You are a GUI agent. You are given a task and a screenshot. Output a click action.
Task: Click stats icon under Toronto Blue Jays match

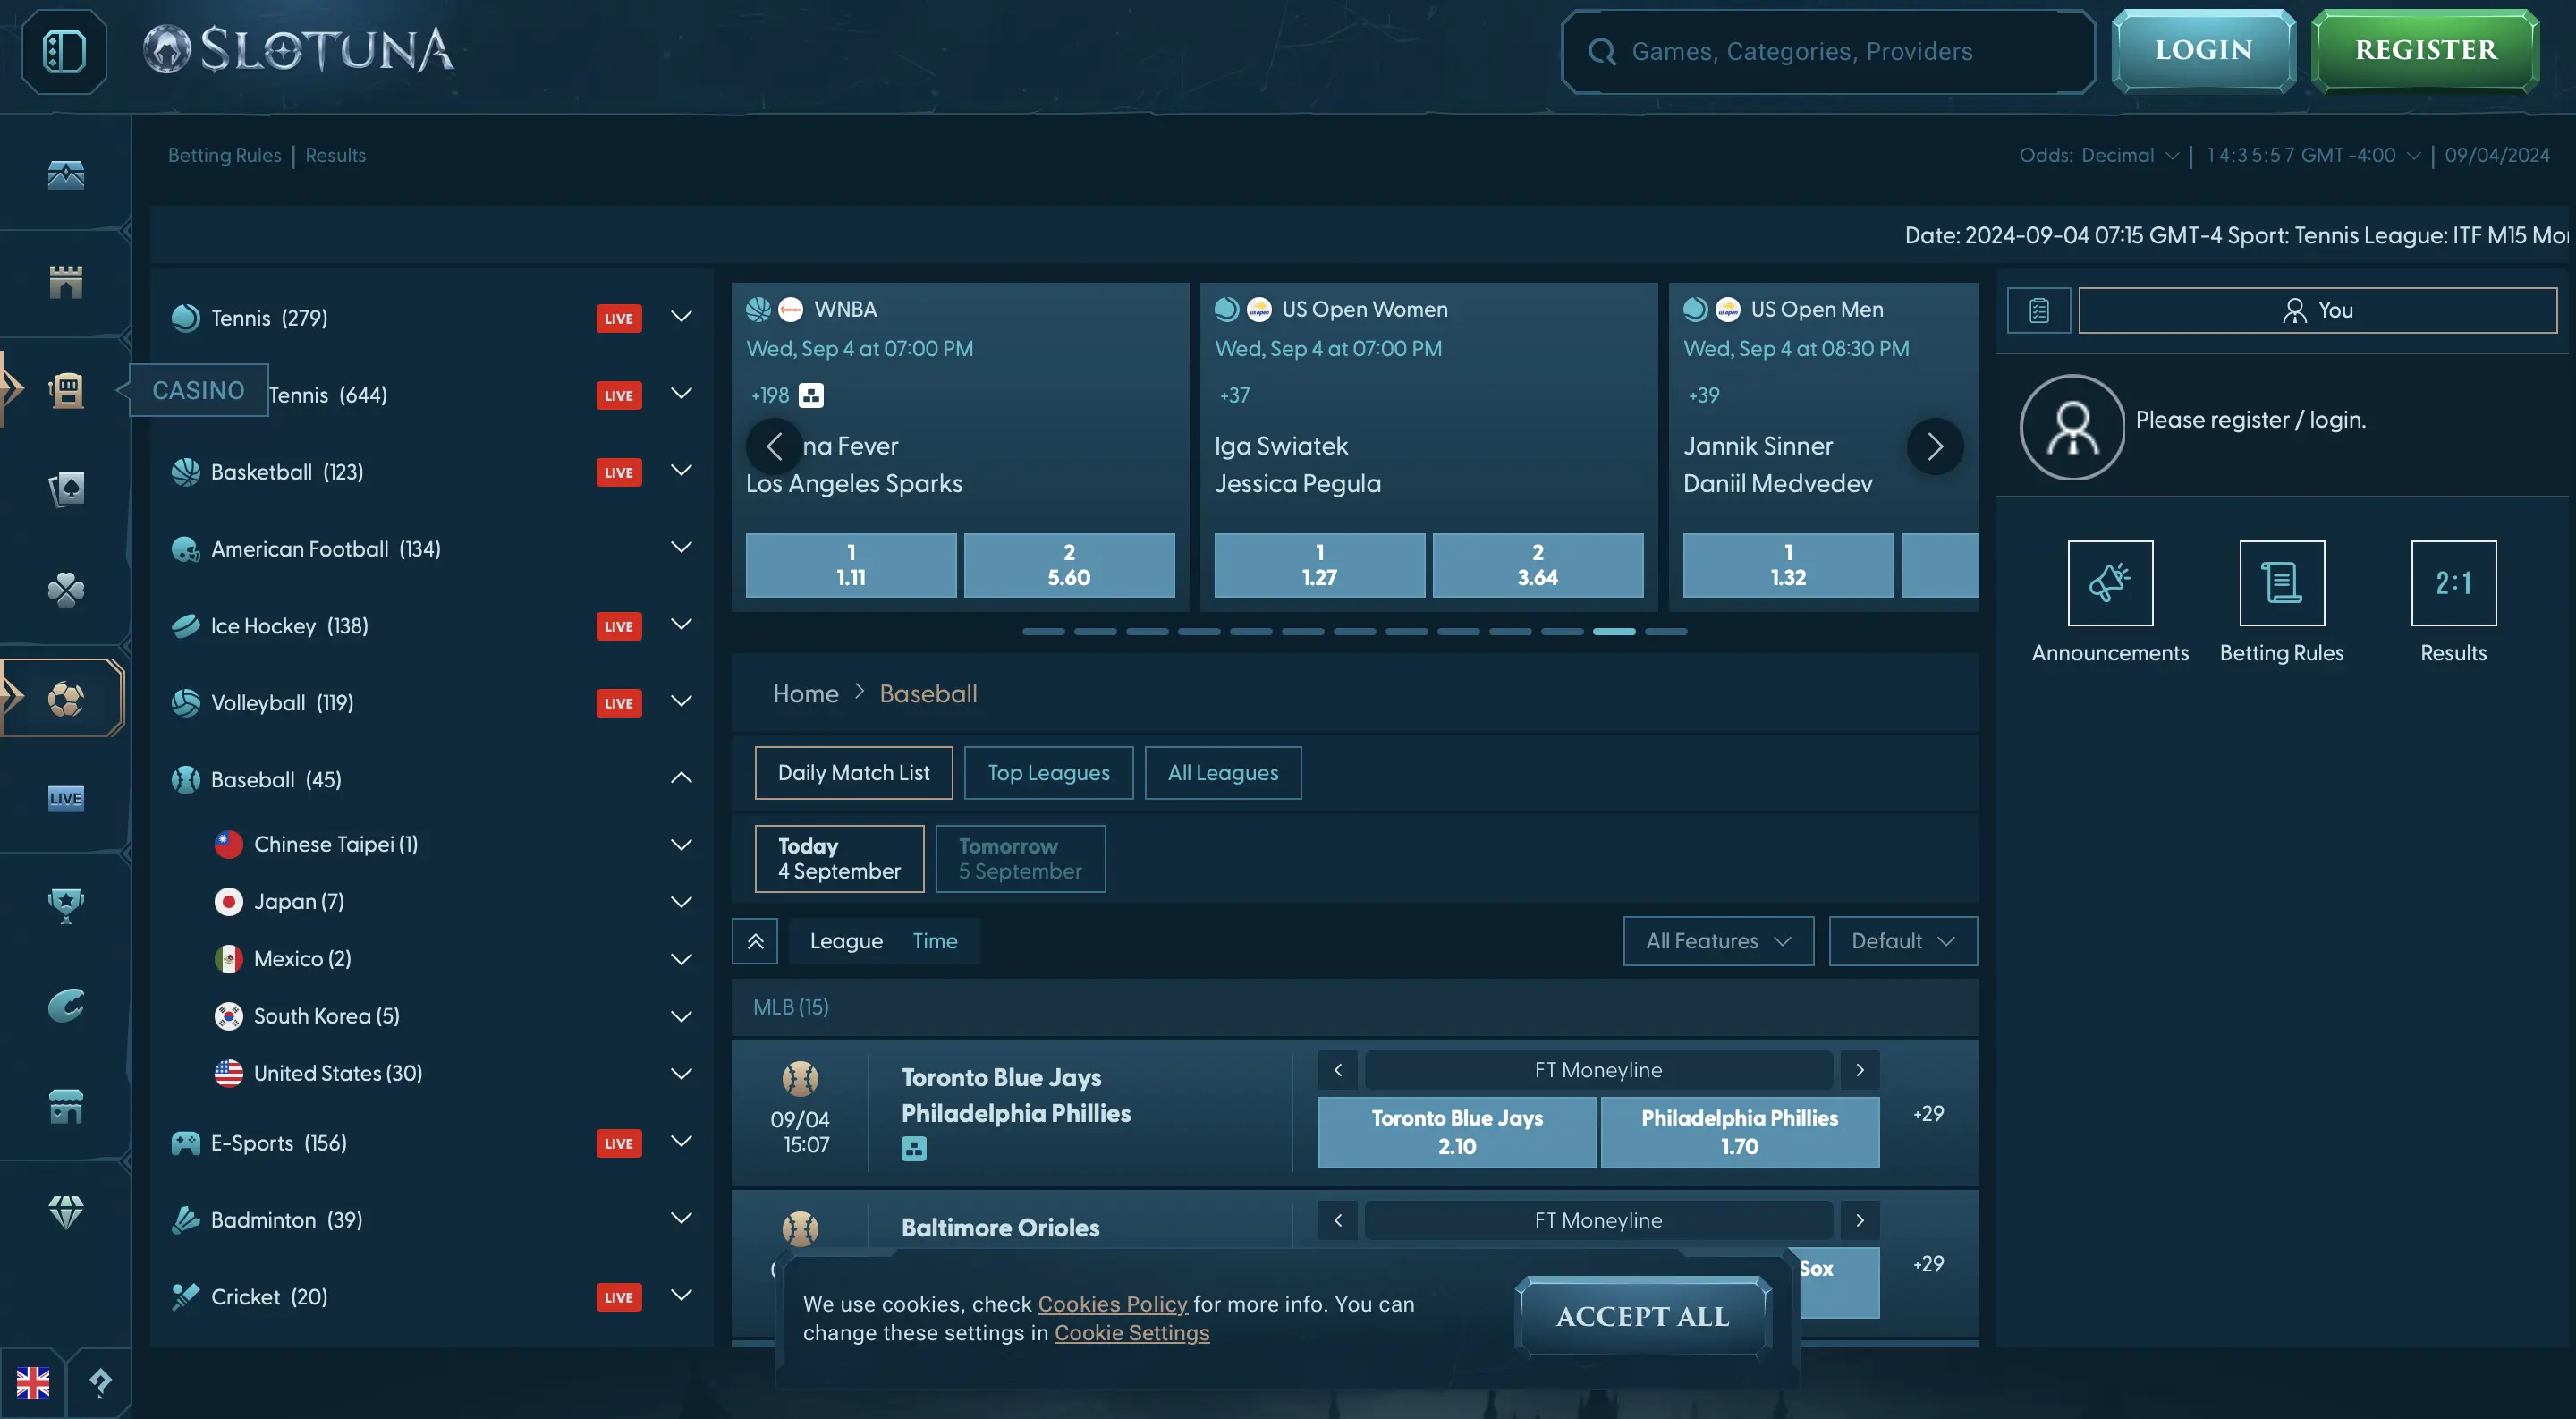(914, 1149)
